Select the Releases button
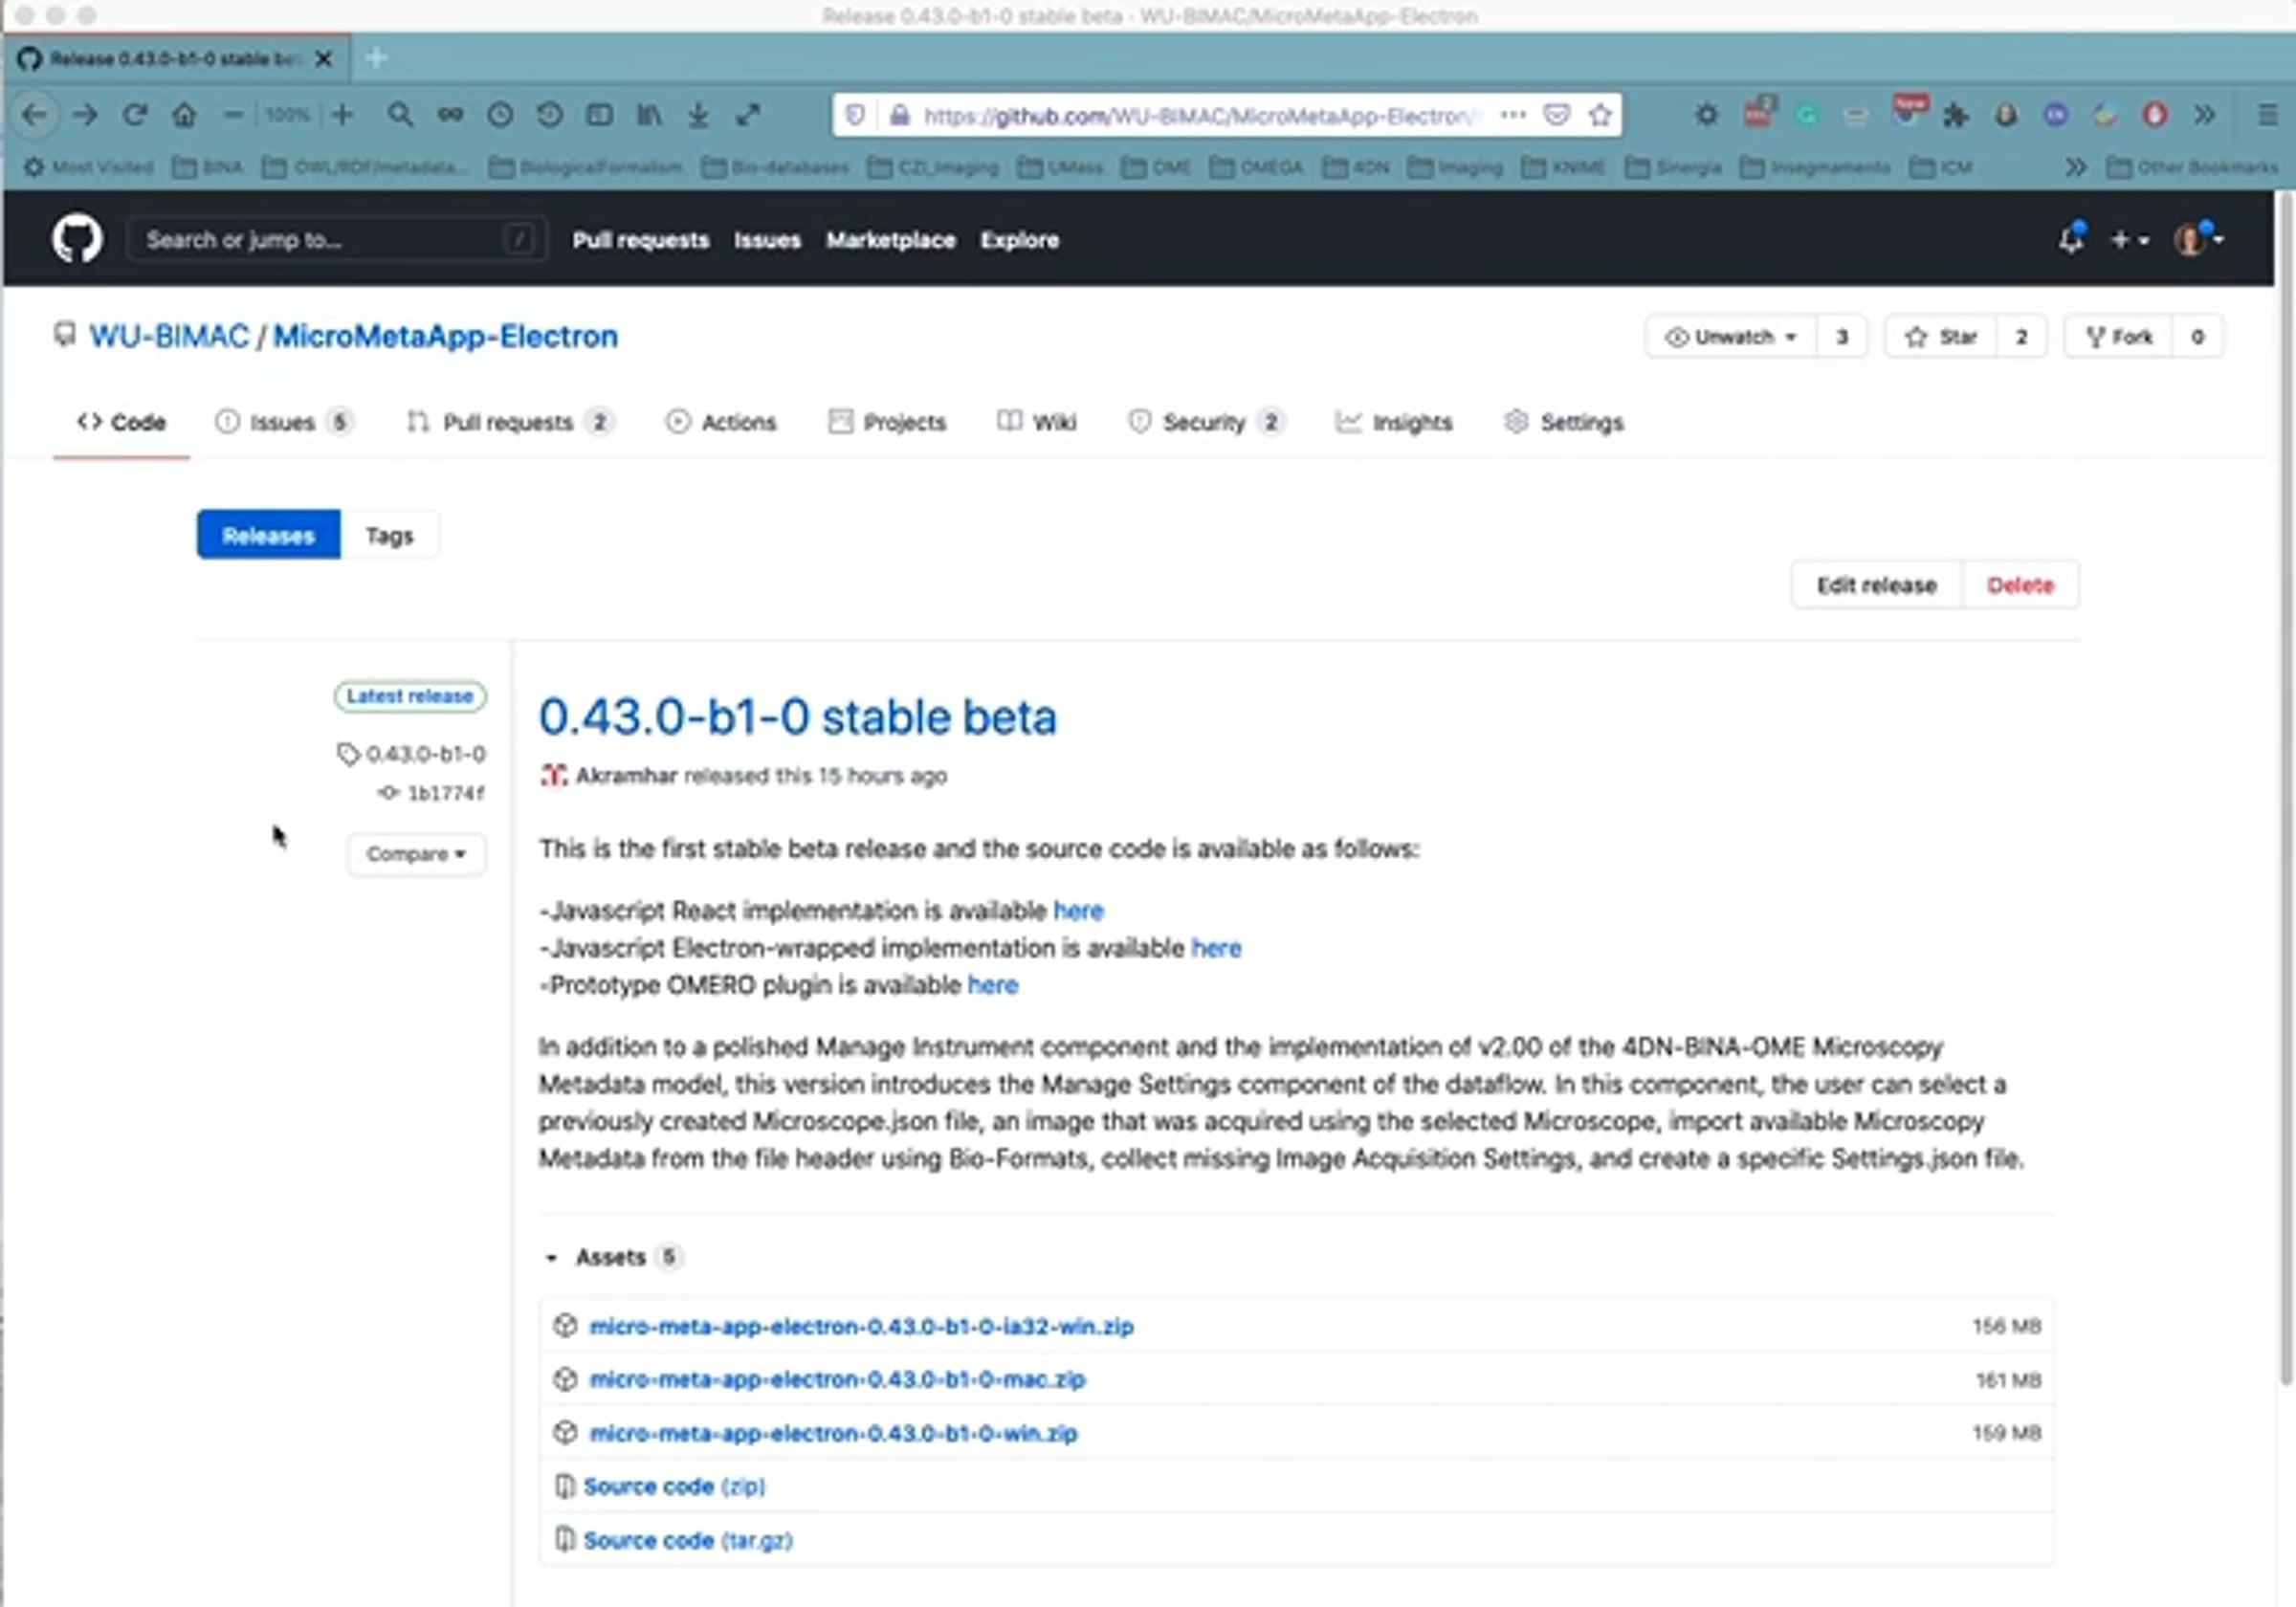 coord(268,535)
